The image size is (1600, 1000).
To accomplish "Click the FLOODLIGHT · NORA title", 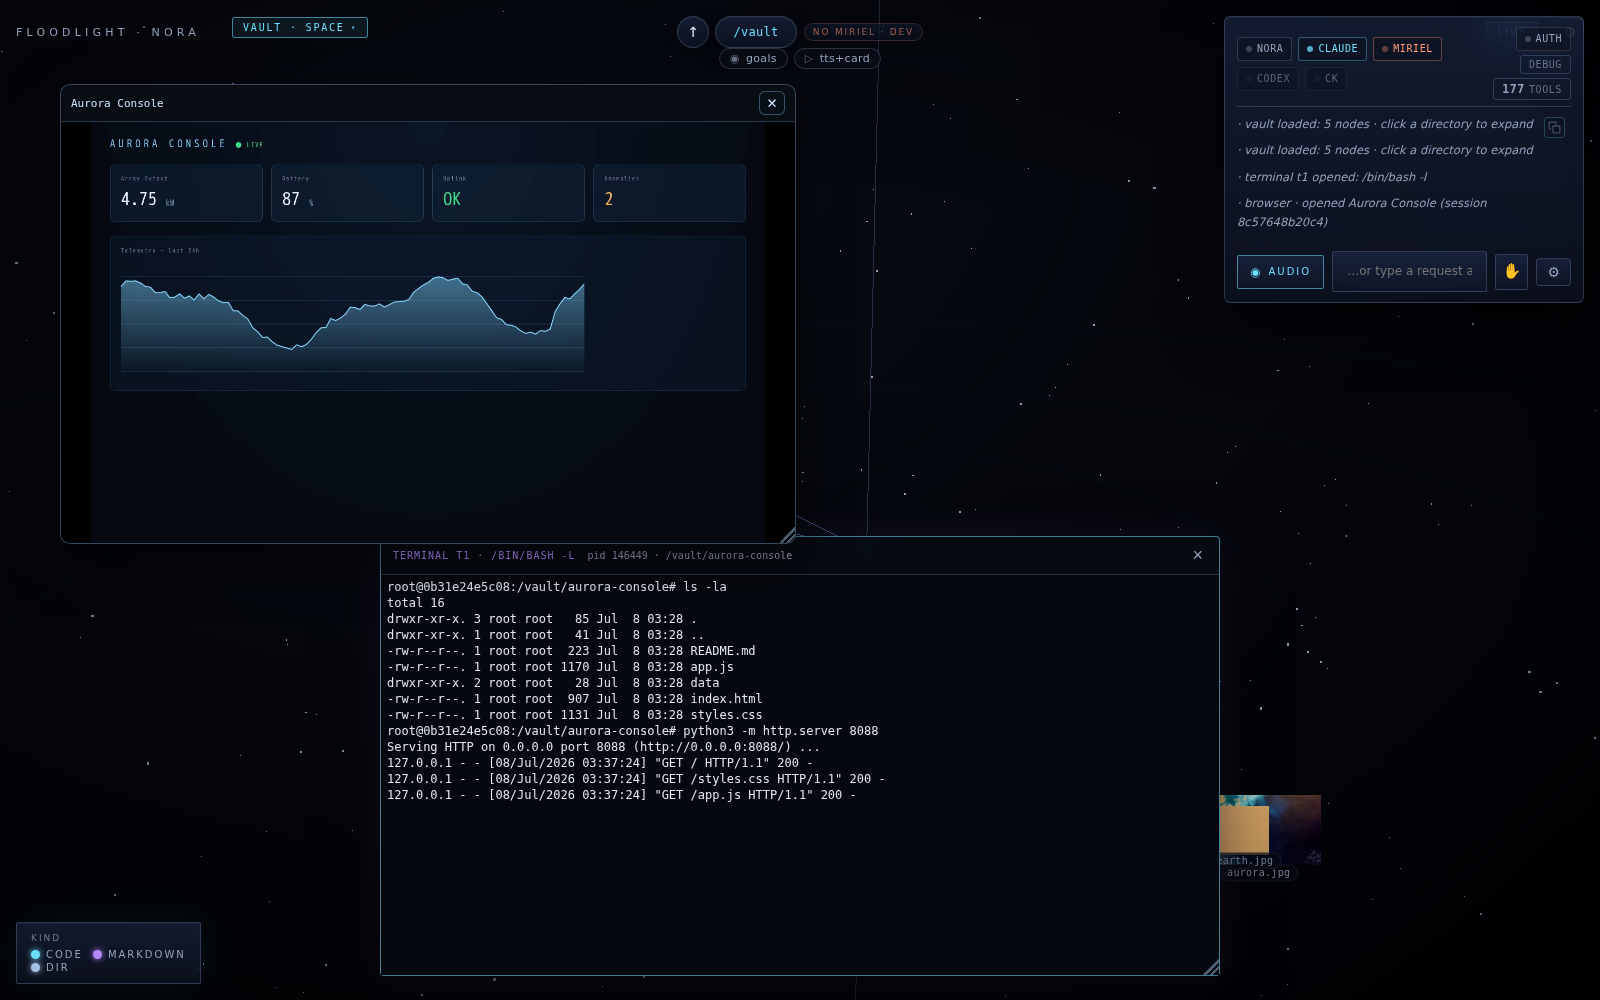I will click(107, 32).
